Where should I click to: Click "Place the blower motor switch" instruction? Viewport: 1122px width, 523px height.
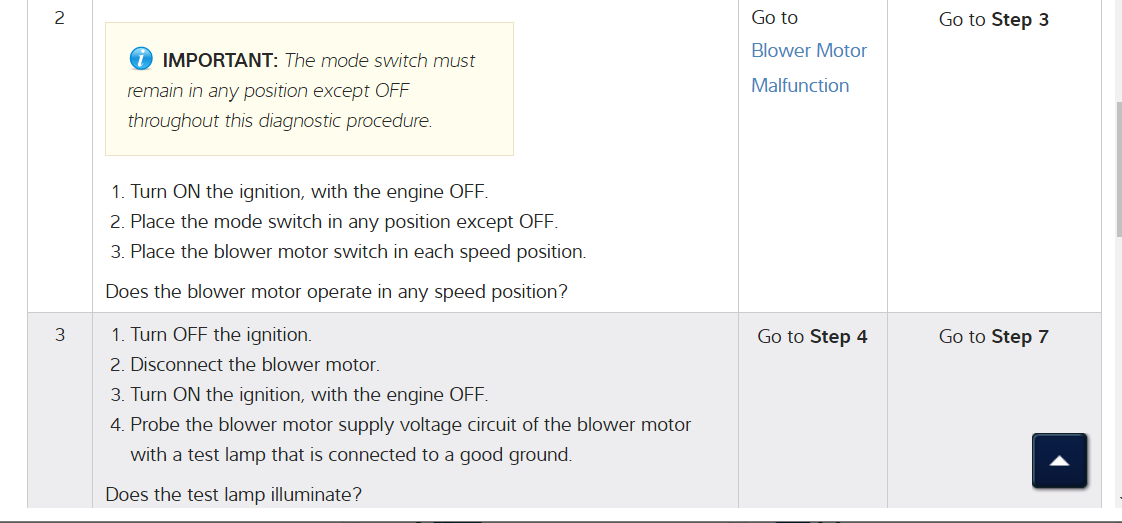coord(357,252)
